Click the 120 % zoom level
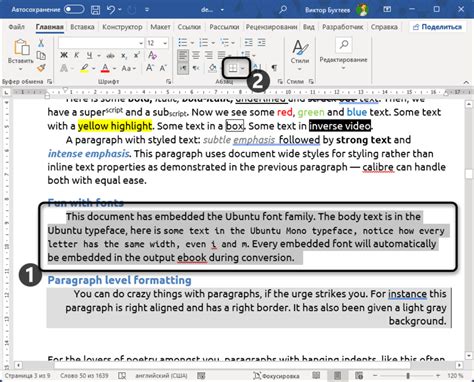 [456, 376]
